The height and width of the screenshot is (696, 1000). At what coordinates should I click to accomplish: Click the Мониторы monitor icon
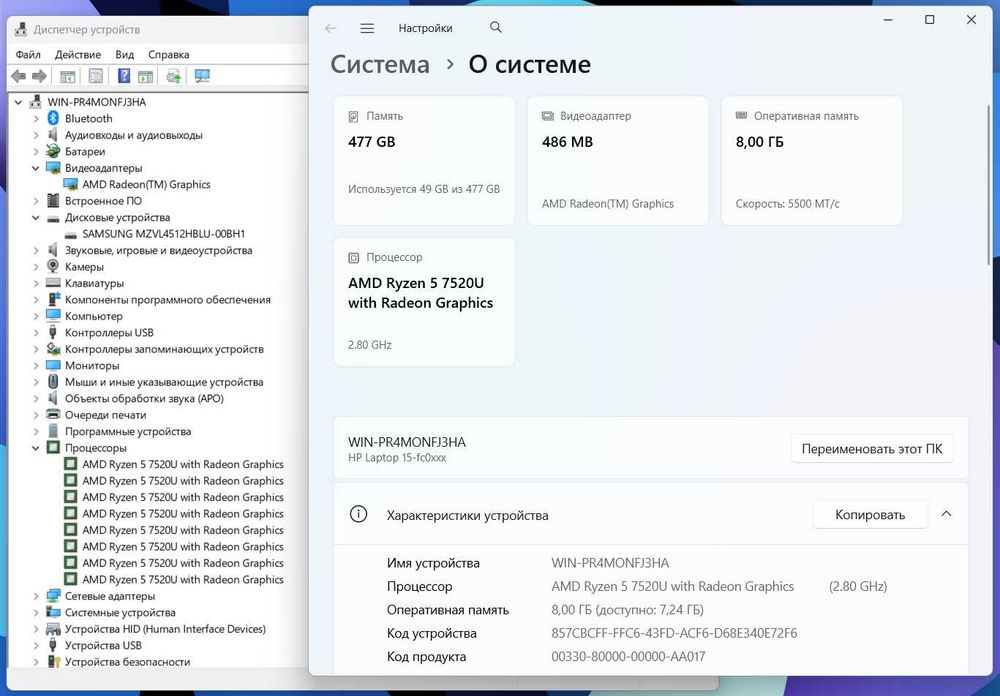click(54, 365)
